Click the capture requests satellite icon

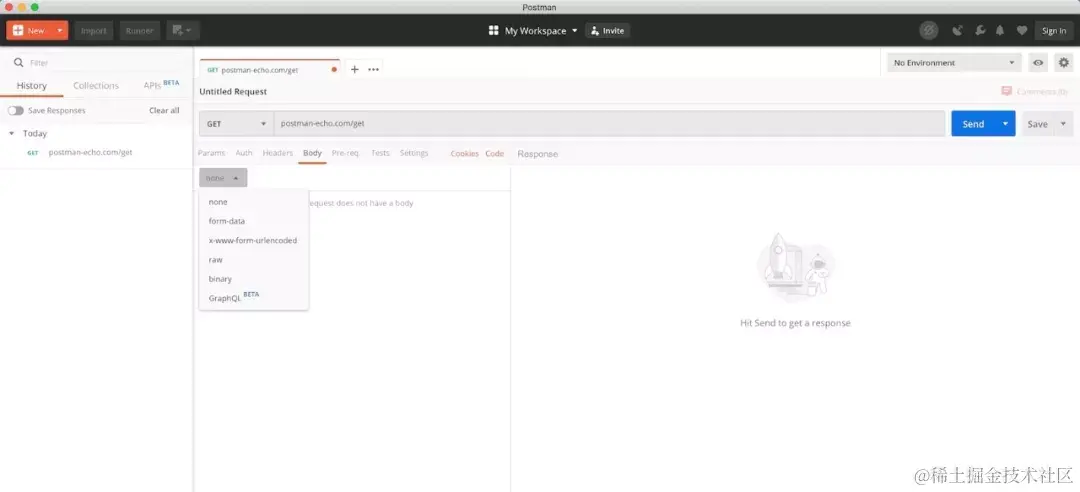click(957, 30)
